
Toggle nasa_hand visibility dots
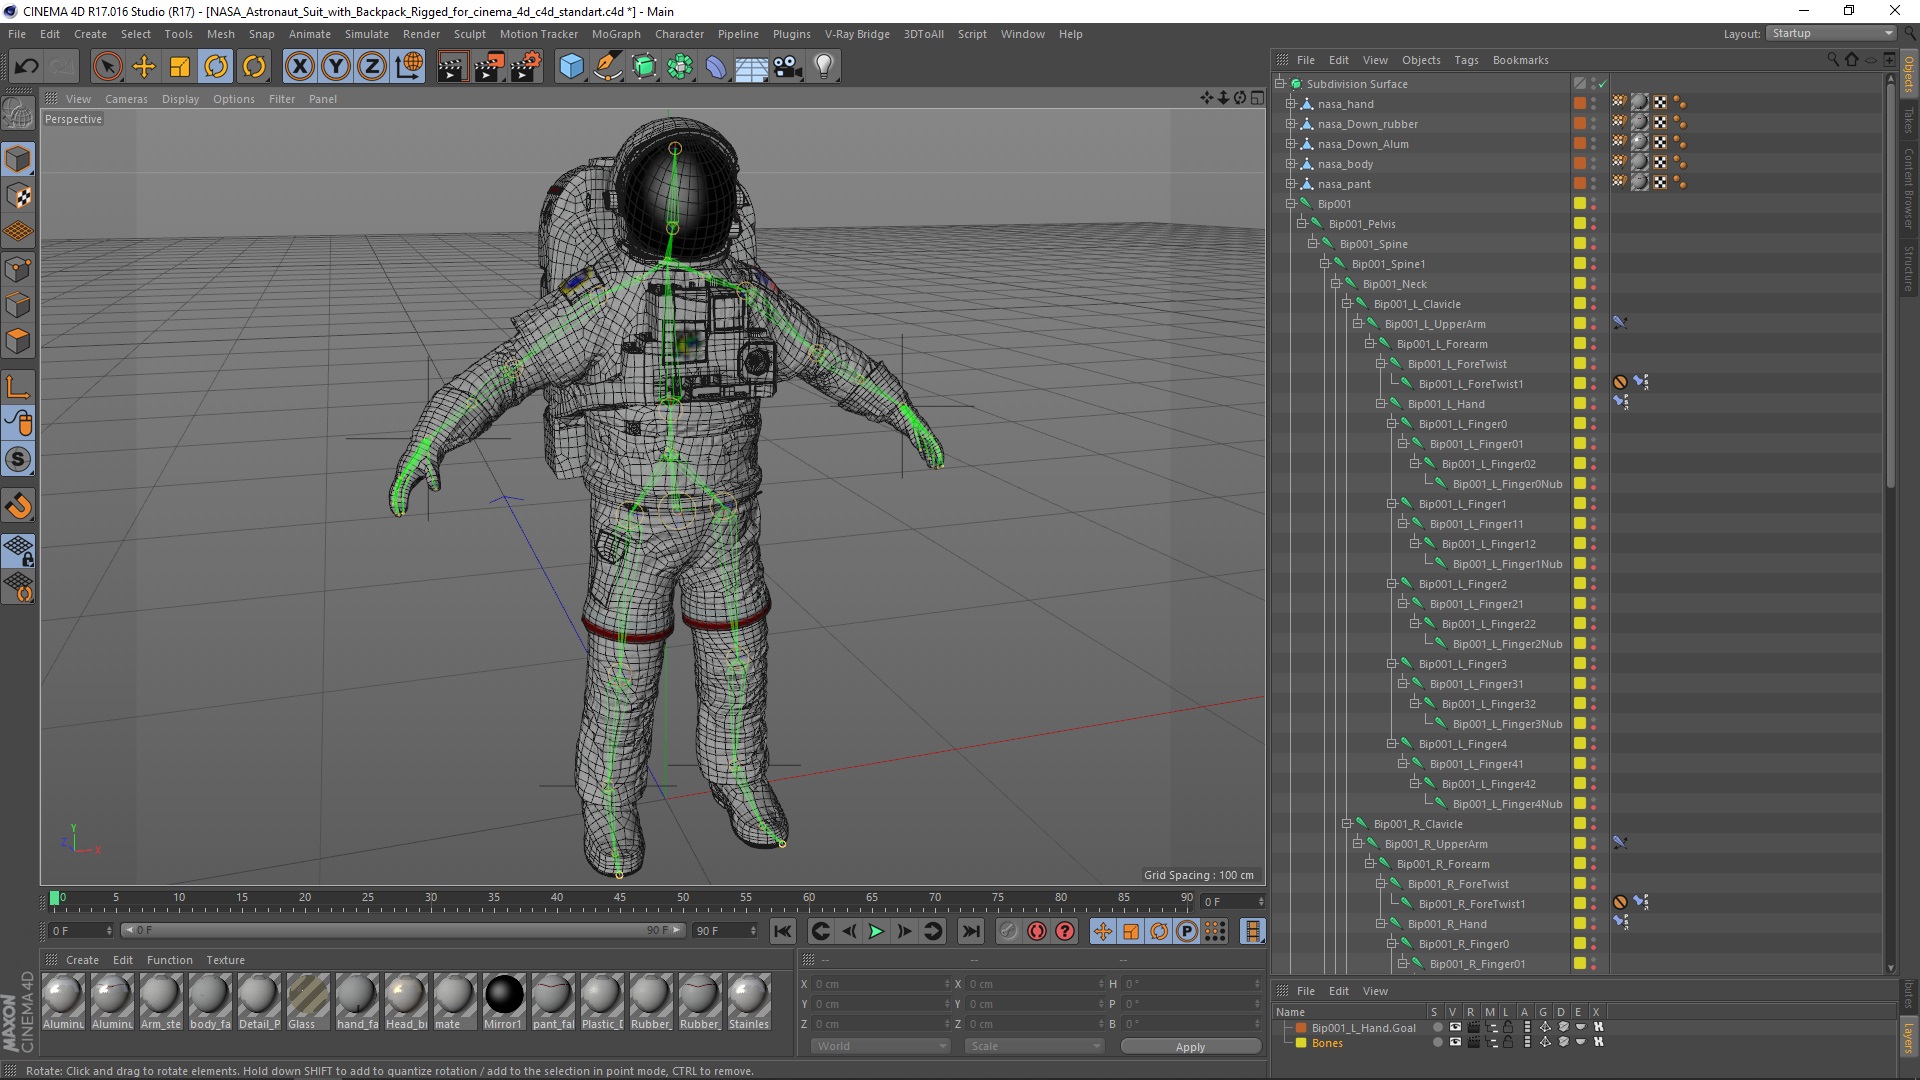click(x=1594, y=104)
